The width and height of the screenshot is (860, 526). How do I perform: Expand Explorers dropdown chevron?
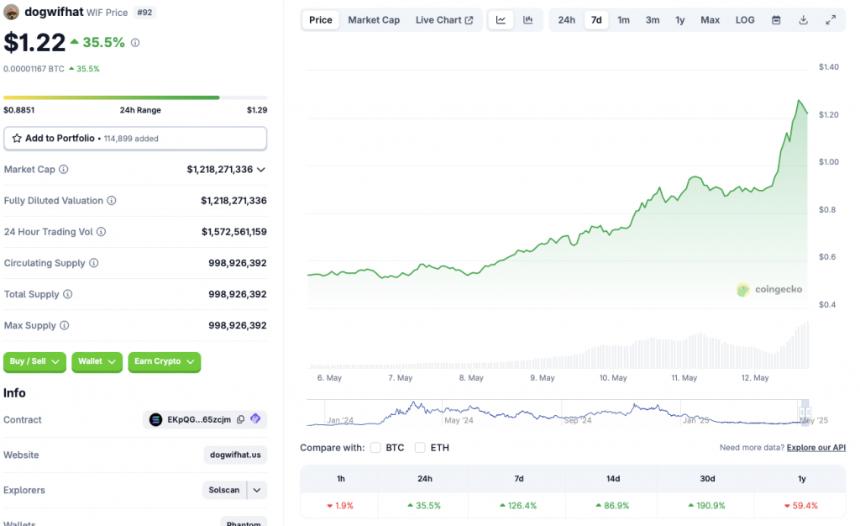click(x=257, y=490)
